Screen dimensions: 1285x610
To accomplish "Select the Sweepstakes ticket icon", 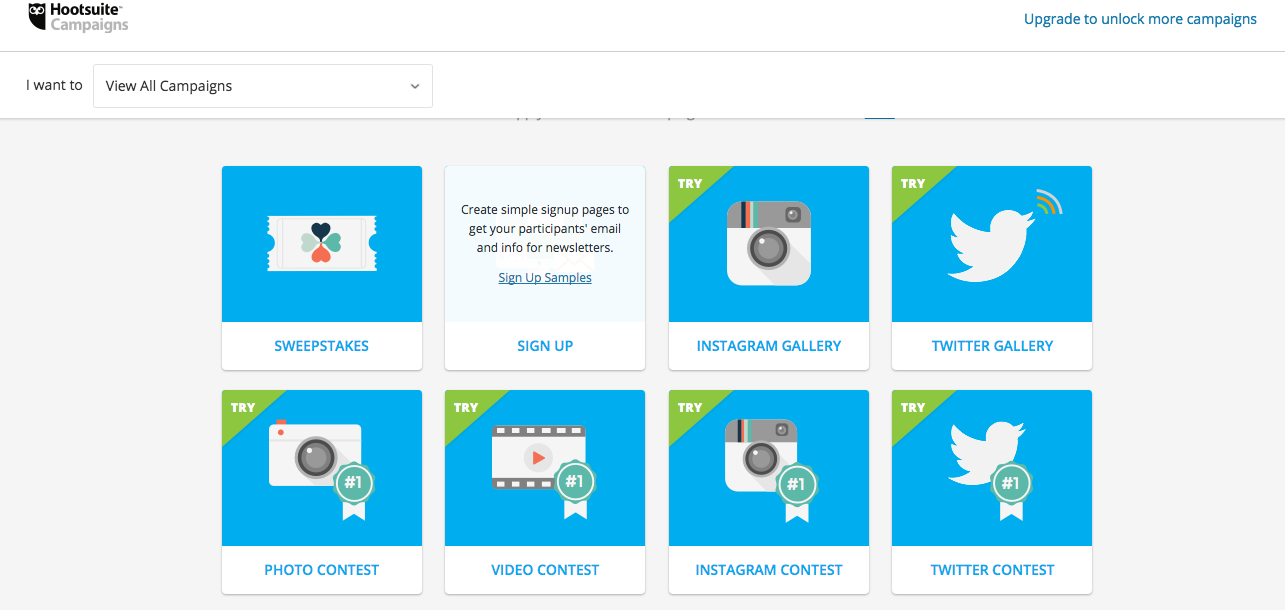I will click(x=321, y=243).
